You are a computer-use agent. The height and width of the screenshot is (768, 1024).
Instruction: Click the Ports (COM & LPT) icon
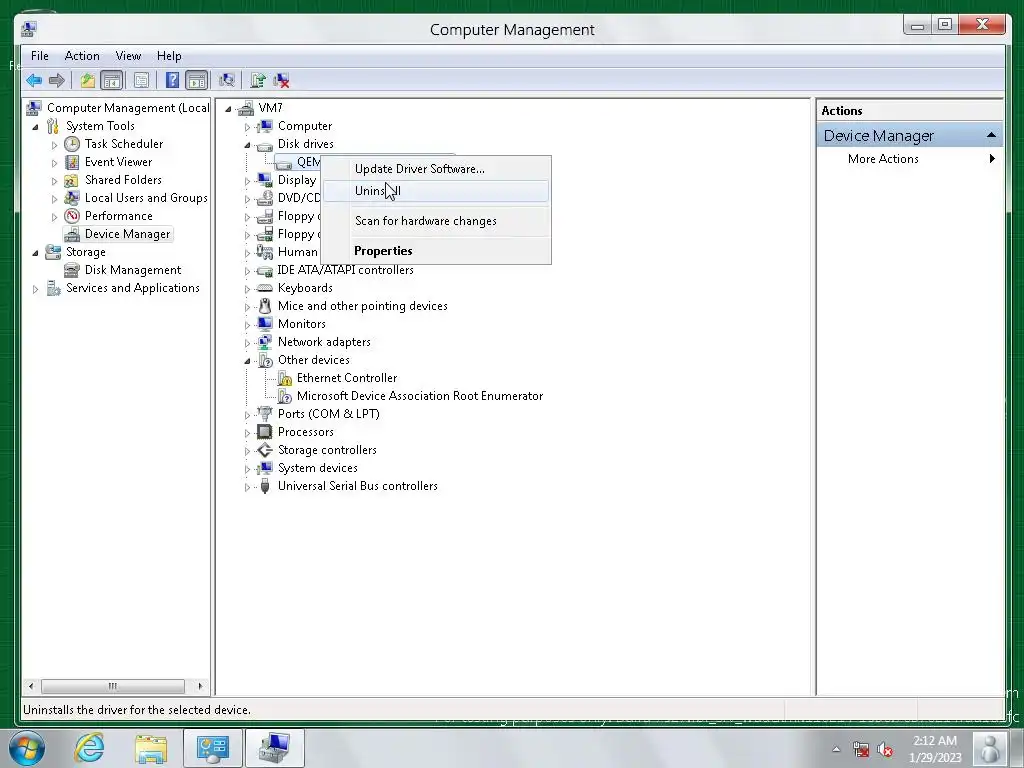pos(264,413)
